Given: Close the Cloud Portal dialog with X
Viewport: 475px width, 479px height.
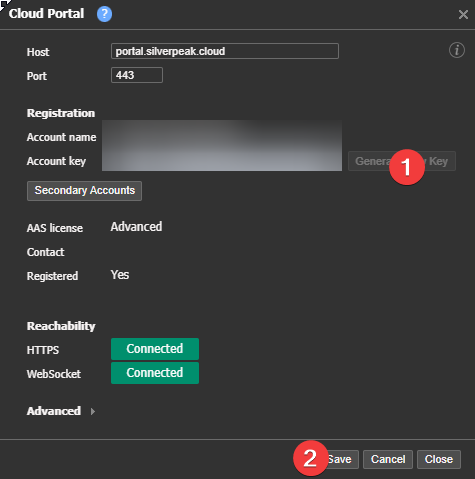Looking at the screenshot, I should [x=463, y=14].
